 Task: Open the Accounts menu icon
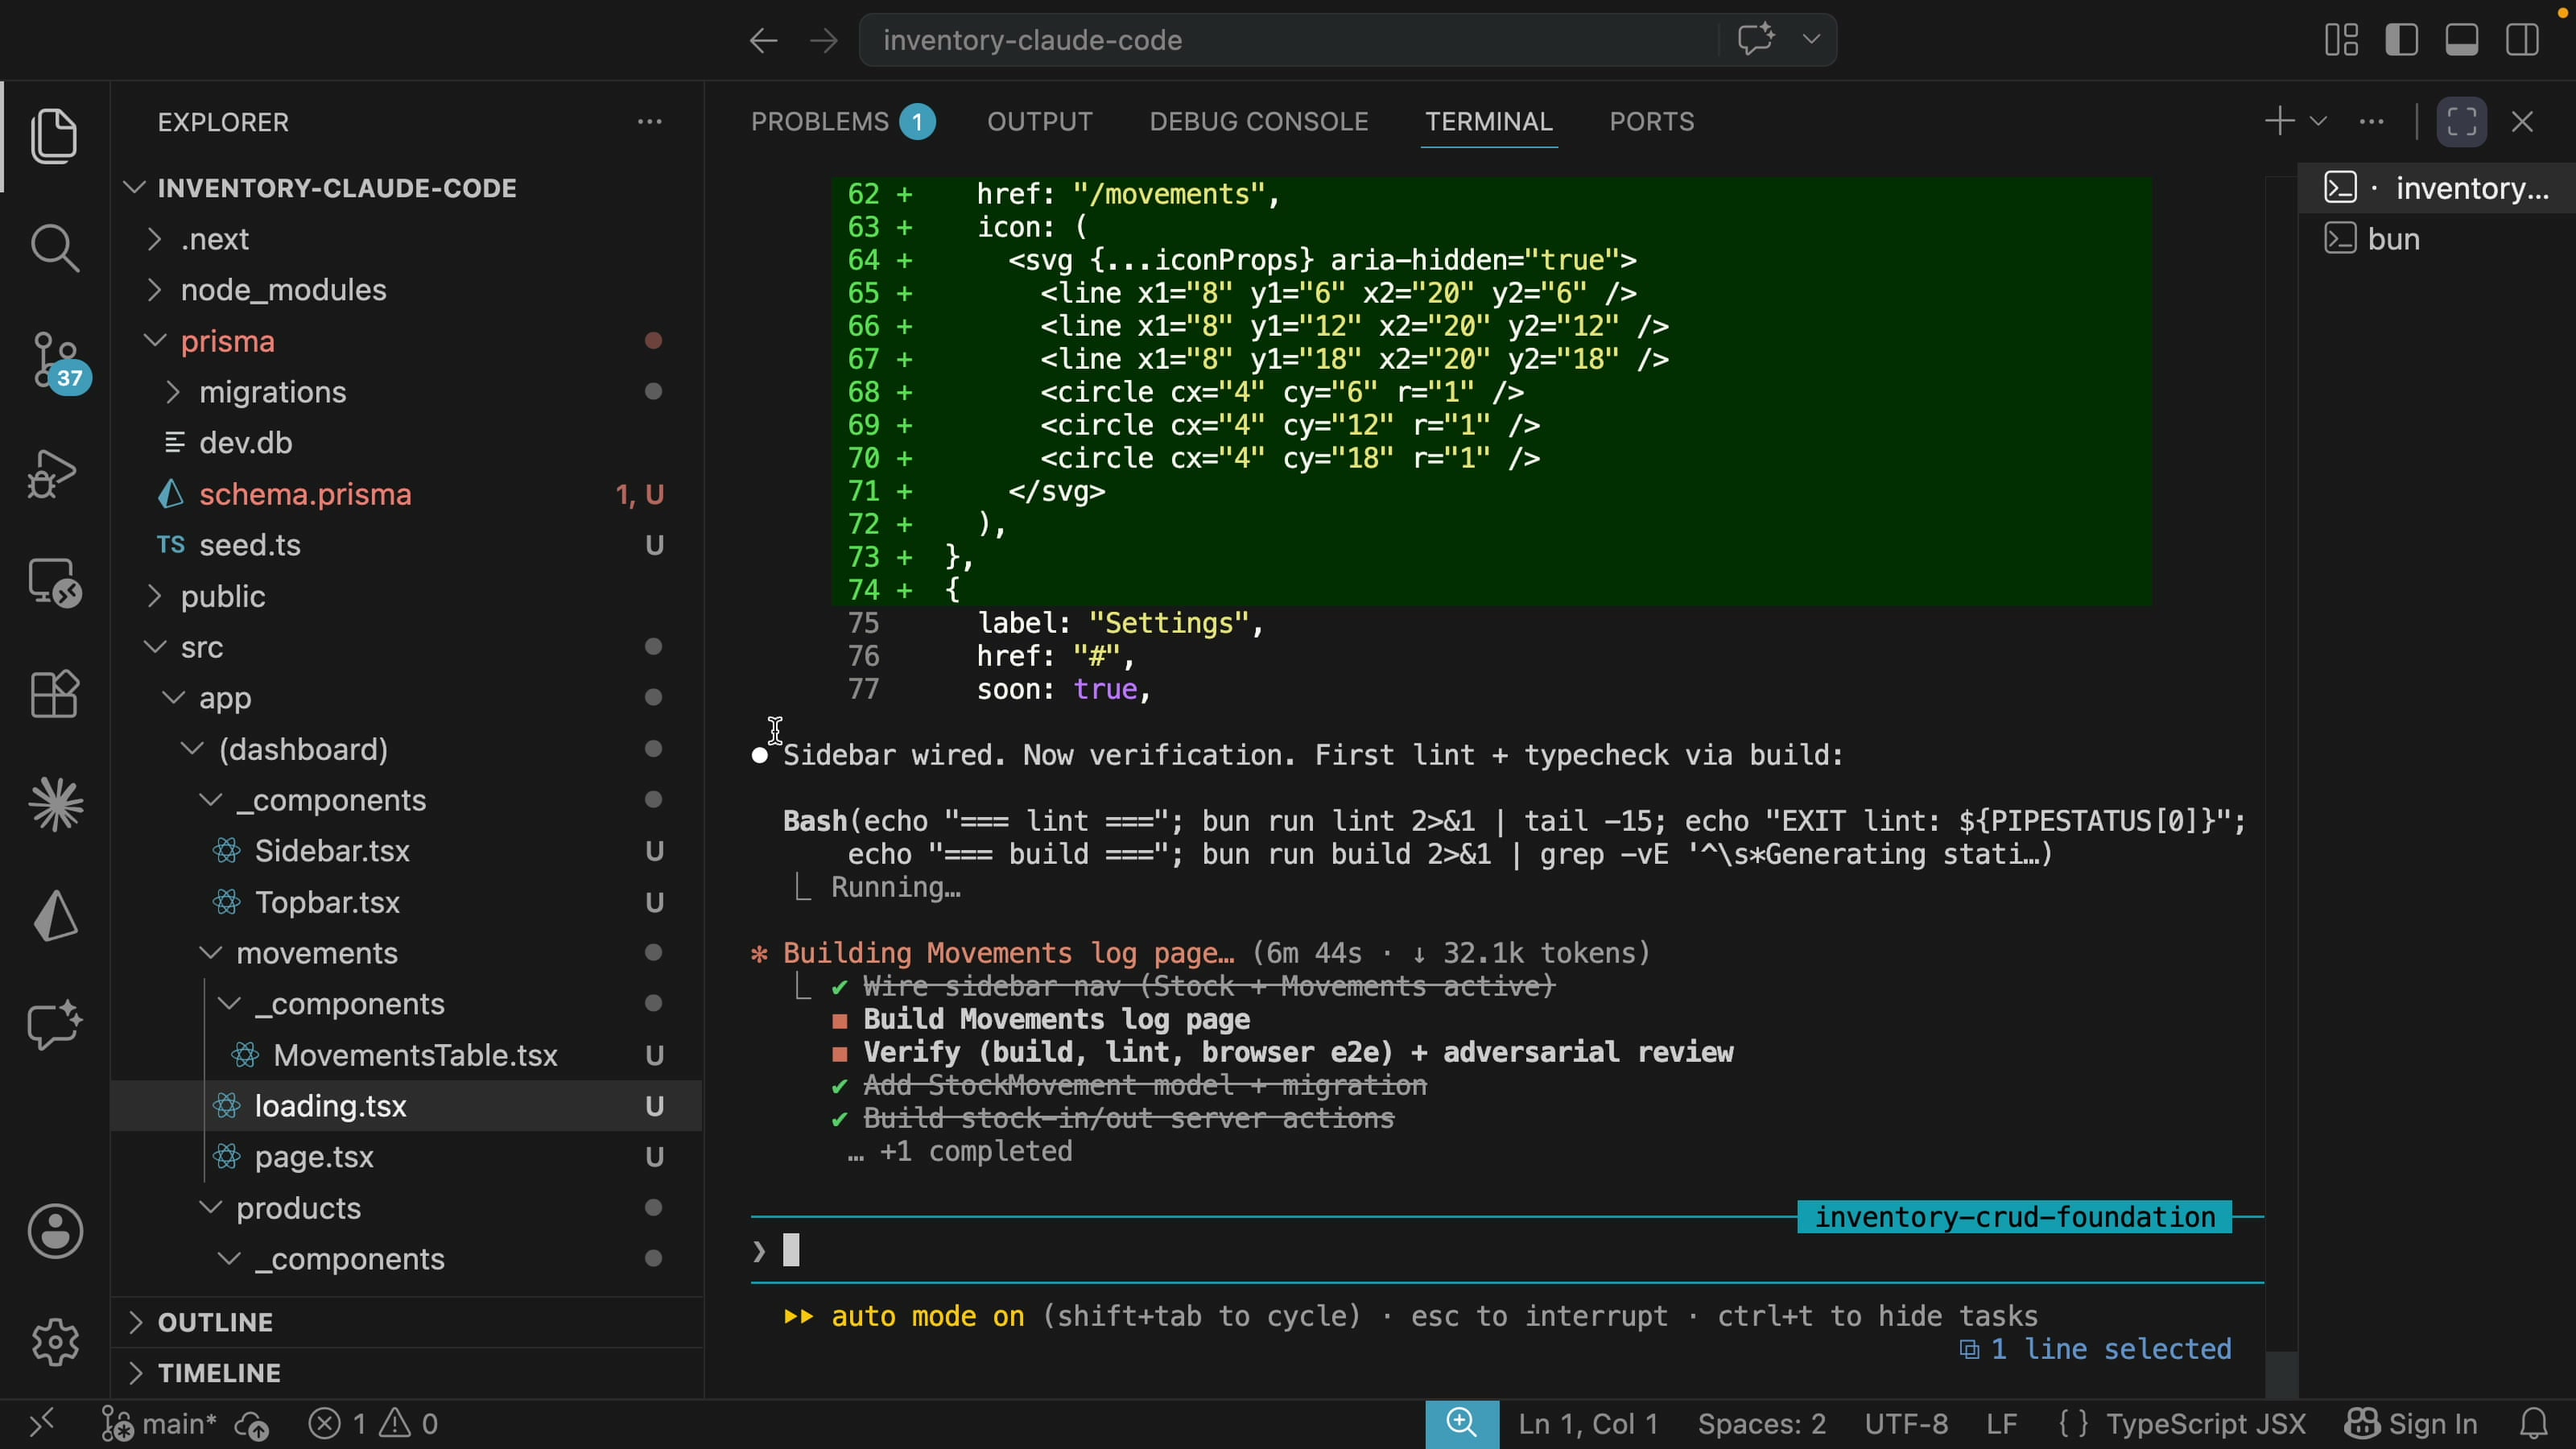(54, 1231)
